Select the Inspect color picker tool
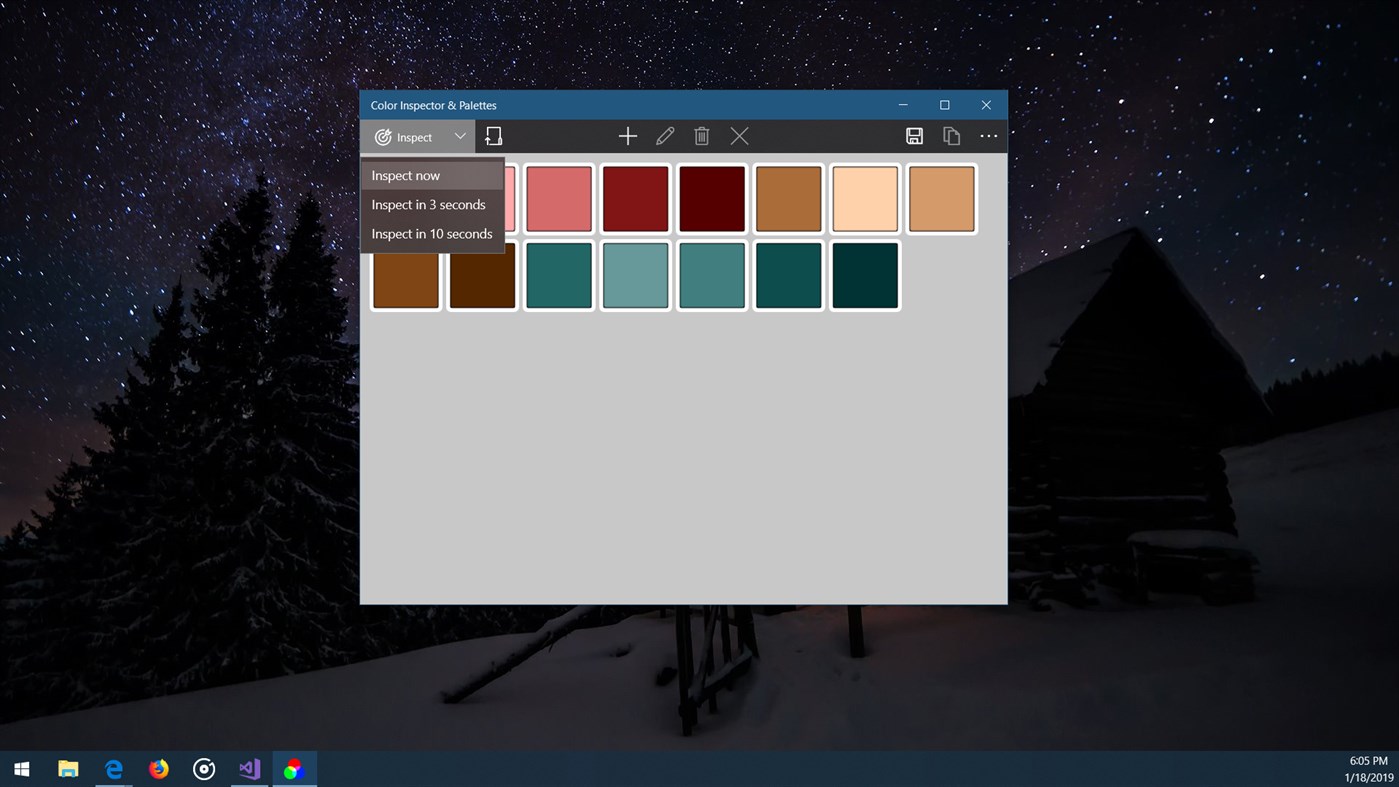Image resolution: width=1399 pixels, height=787 pixels. click(405, 136)
